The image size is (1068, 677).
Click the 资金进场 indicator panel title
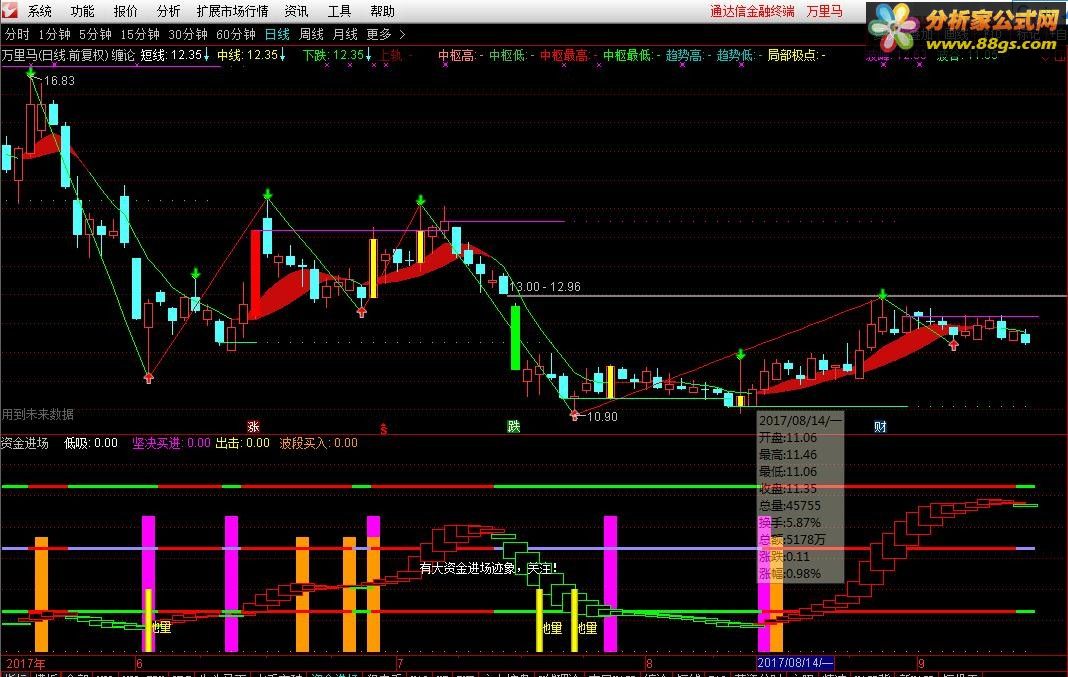(x=25, y=443)
